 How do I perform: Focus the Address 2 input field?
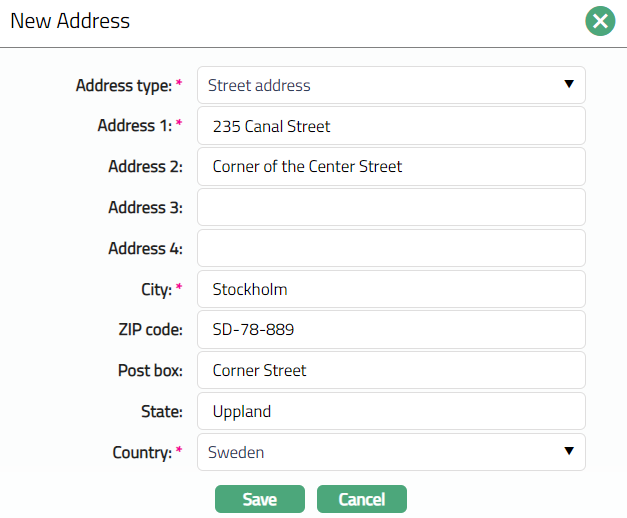391,167
